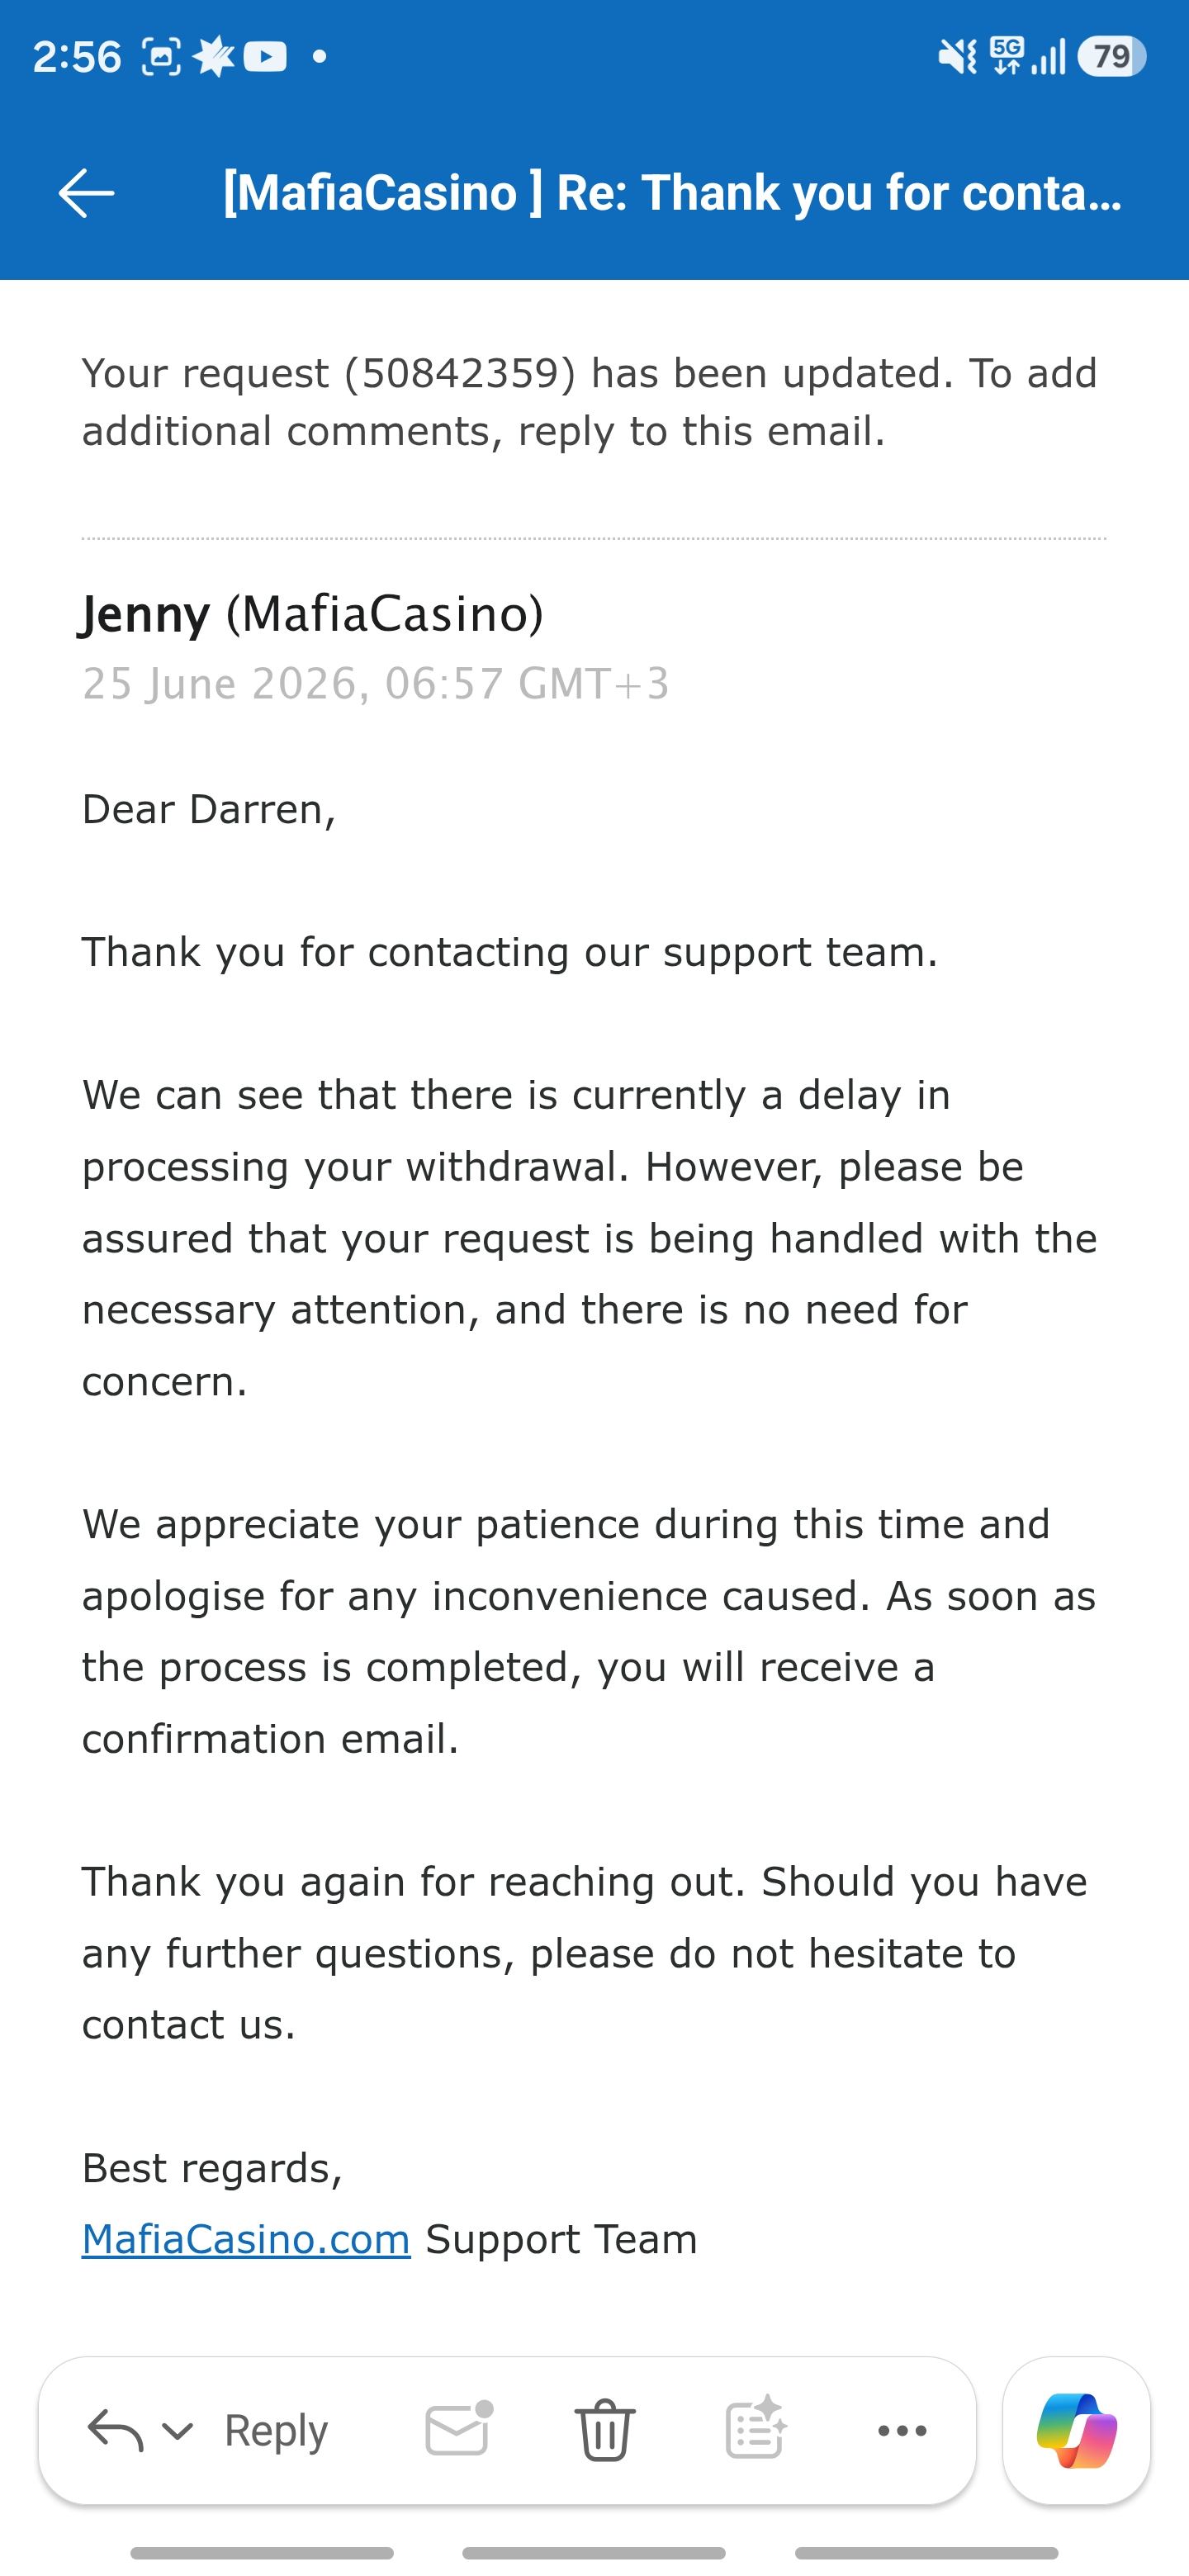Viewport: 1189px width, 2576px height.
Task: Tap the YouTube notification icon in status bar
Action: [x=265, y=57]
